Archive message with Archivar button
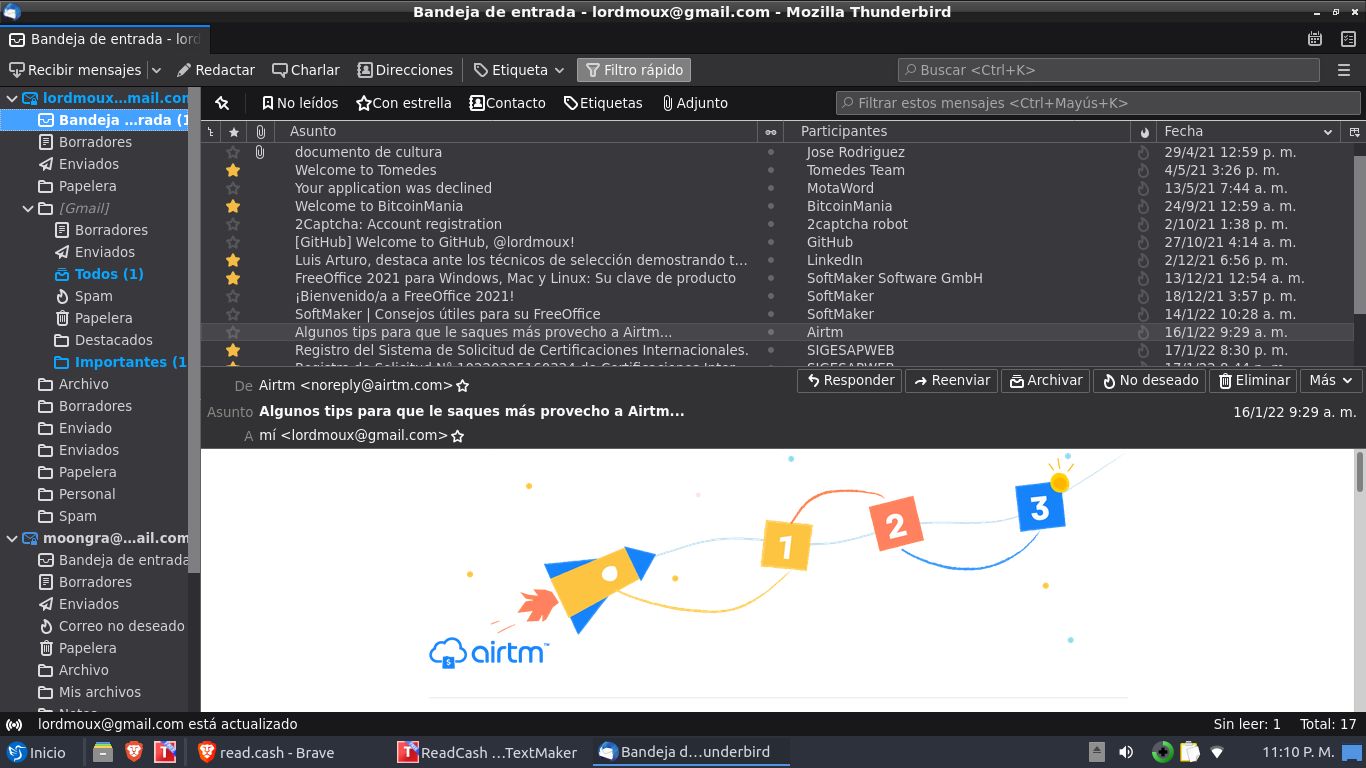The height and width of the screenshot is (768, 1366). (1045, 380)
